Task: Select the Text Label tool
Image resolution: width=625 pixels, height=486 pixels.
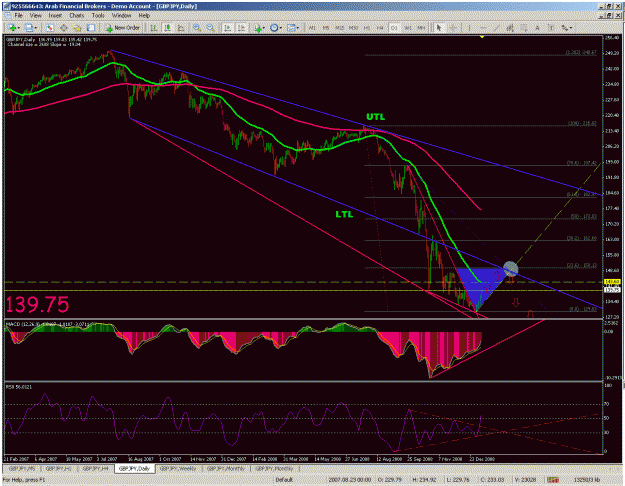Action: (x=551, y=28)
